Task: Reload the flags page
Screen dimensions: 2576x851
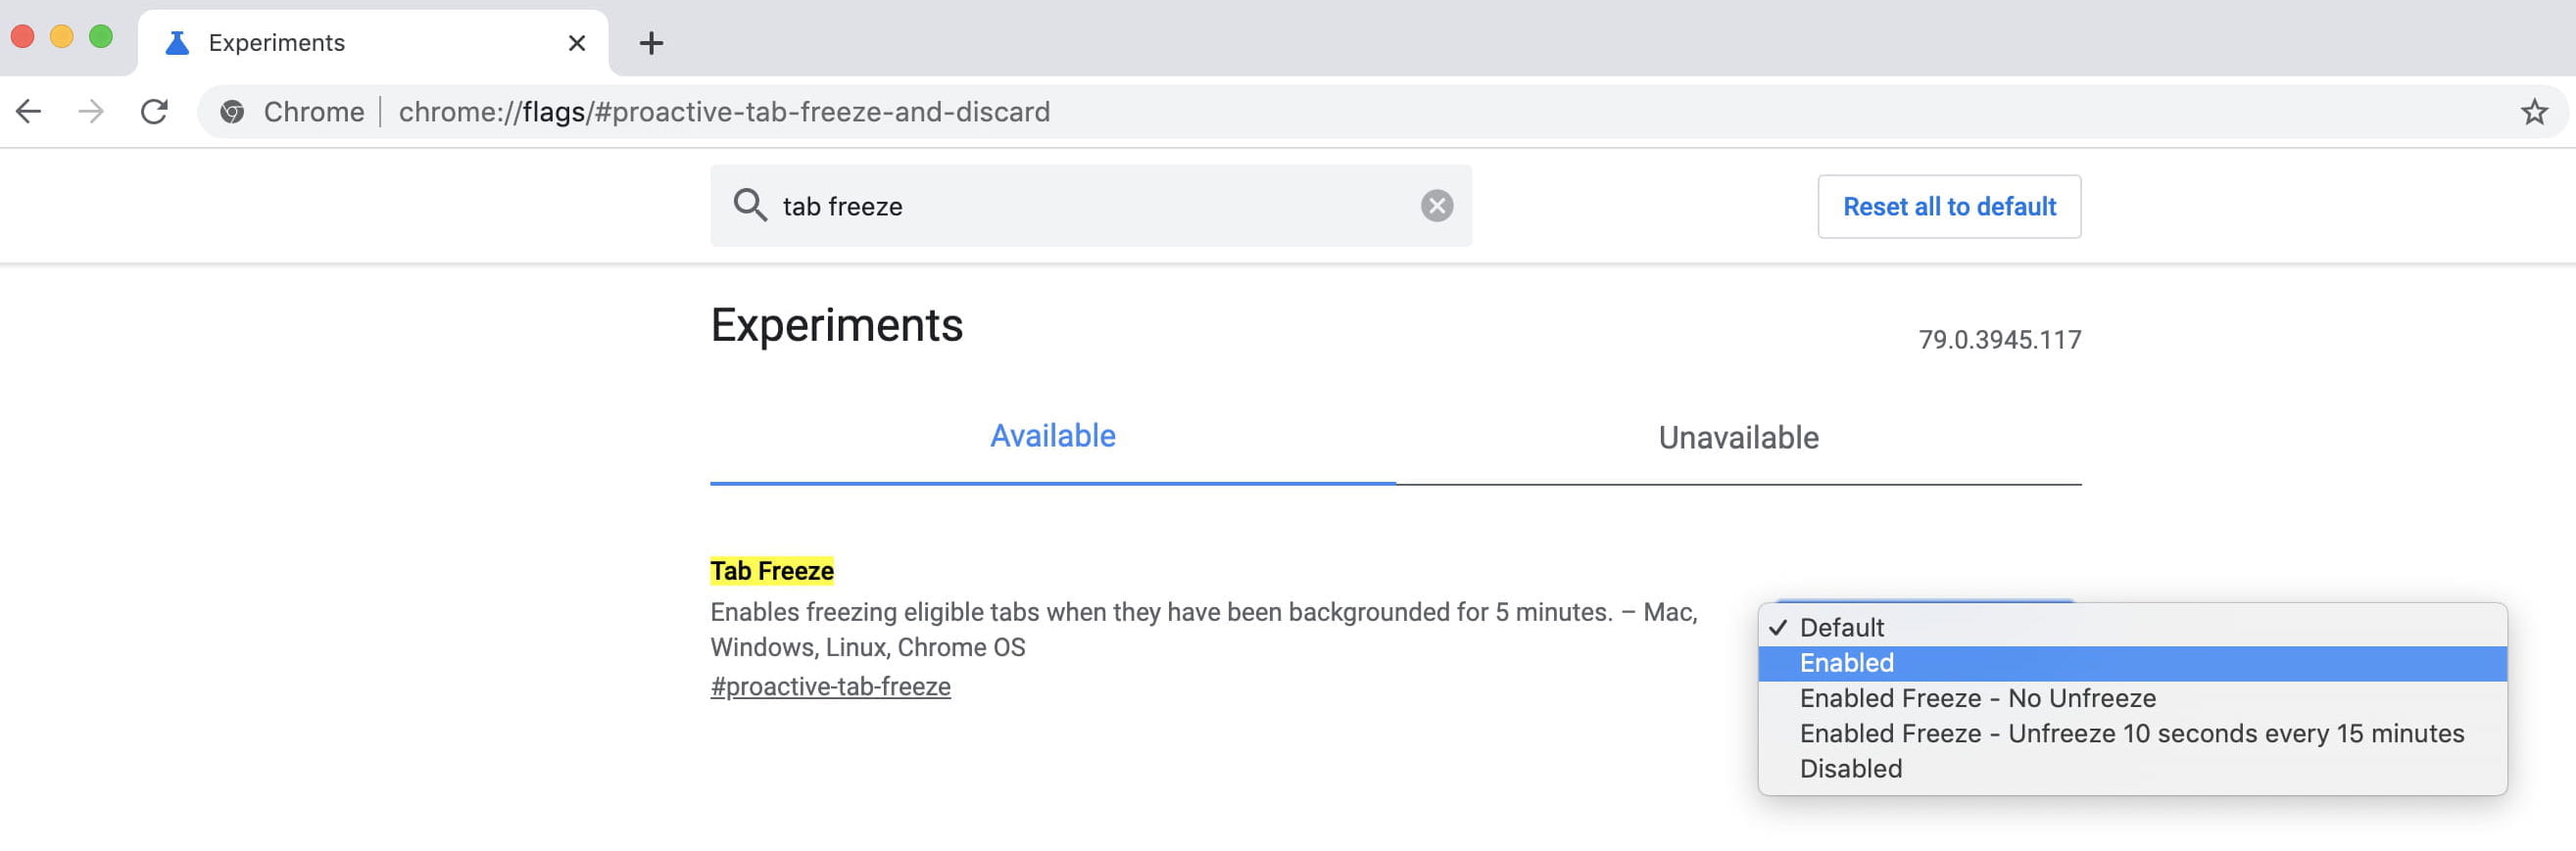Action: pyautogui.click(x=154, y=111)
